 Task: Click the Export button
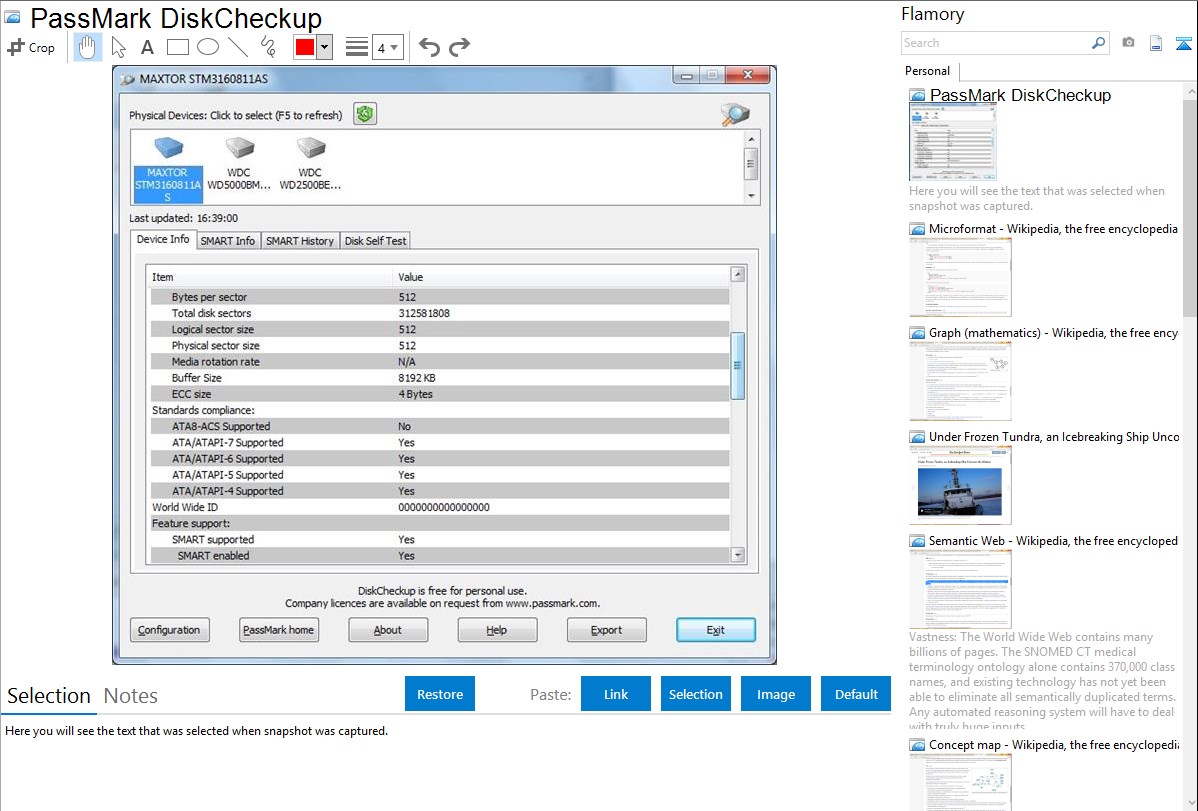click(607, 630)
